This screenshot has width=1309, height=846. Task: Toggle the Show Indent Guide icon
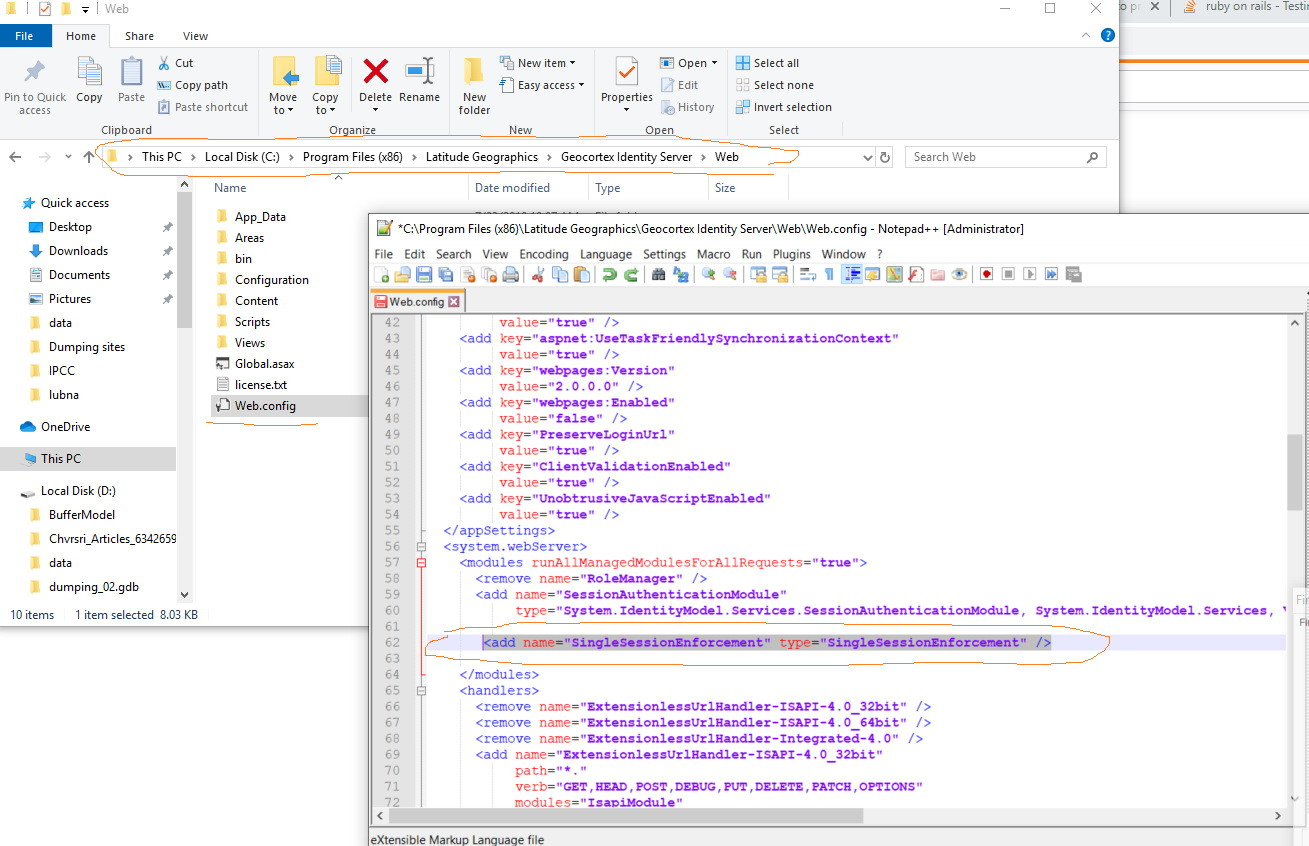click(852, 275)
